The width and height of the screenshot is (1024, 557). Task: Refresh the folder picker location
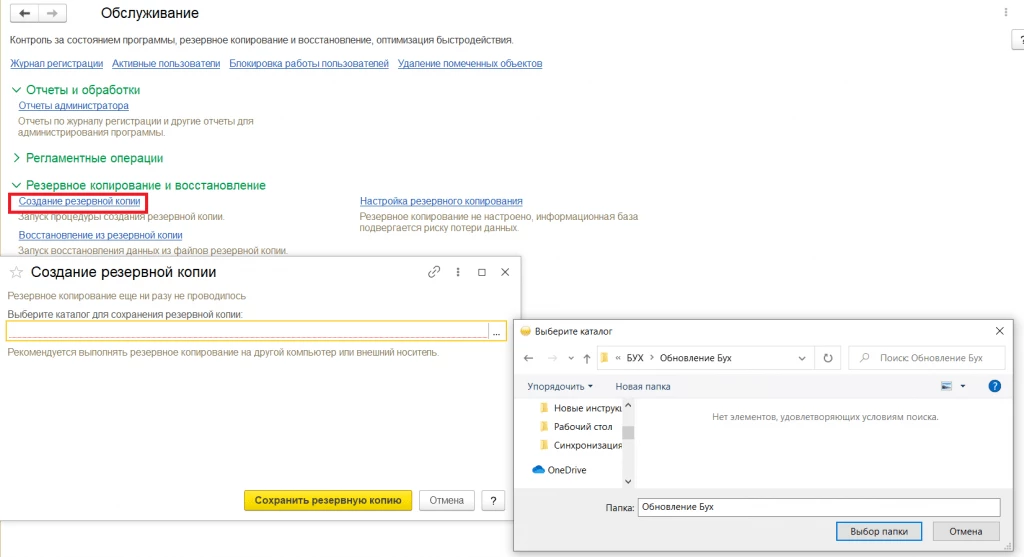point(828,358)
